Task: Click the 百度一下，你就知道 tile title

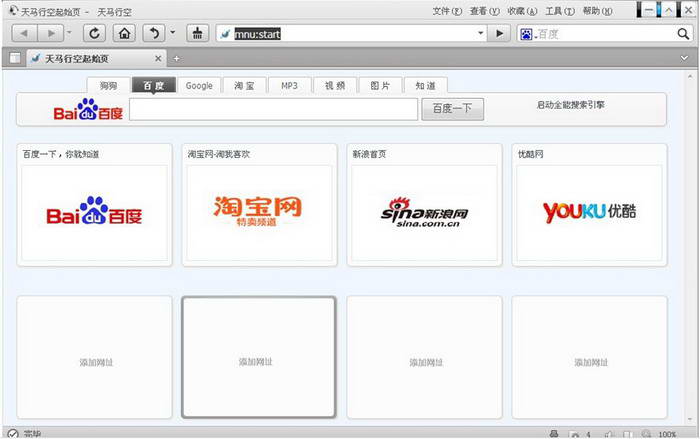Action: [61, 154]
